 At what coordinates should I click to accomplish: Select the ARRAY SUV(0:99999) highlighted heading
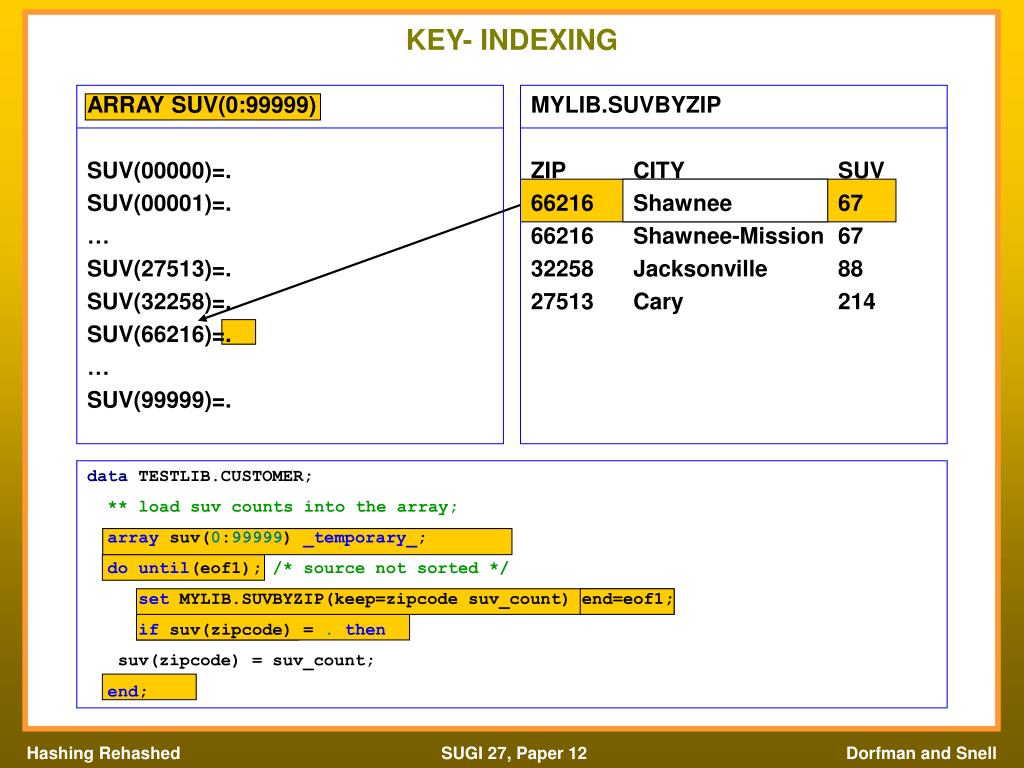tap(202, 106)
